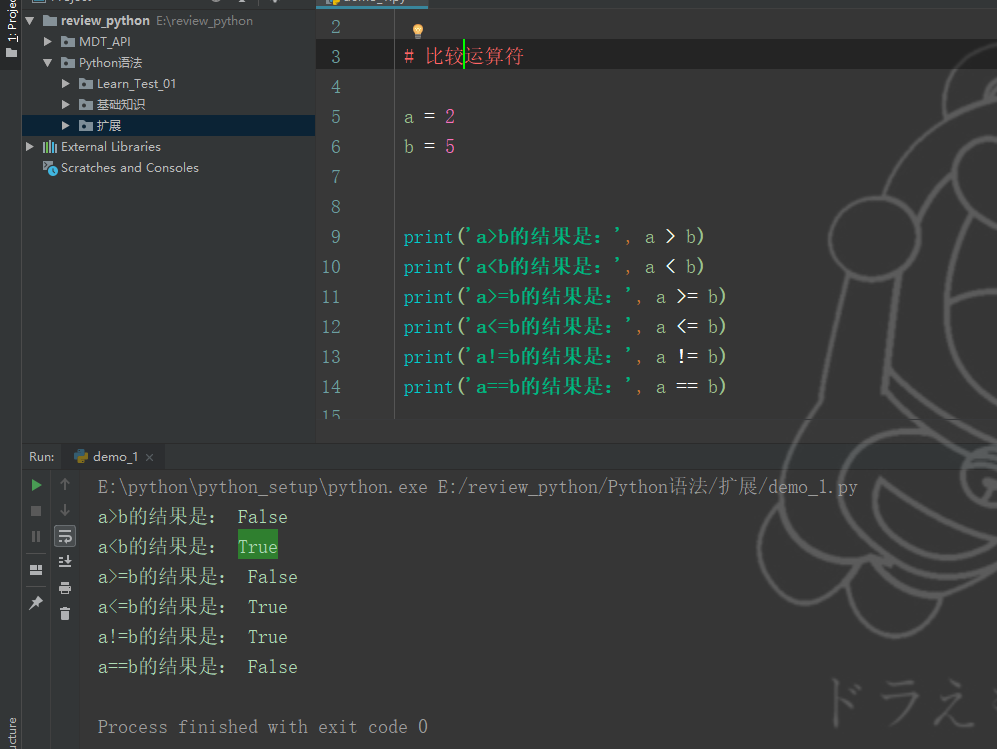
Task: Click print statement with a != b
Action: [565, 357]
